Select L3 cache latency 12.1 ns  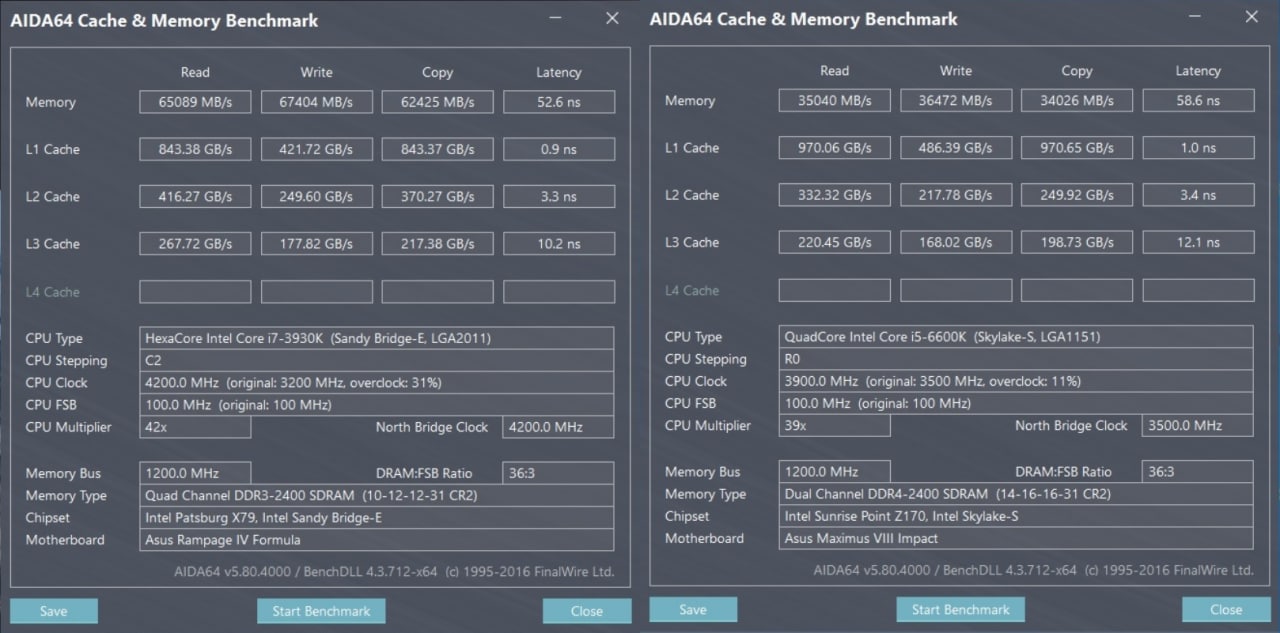coord(1198,241)
